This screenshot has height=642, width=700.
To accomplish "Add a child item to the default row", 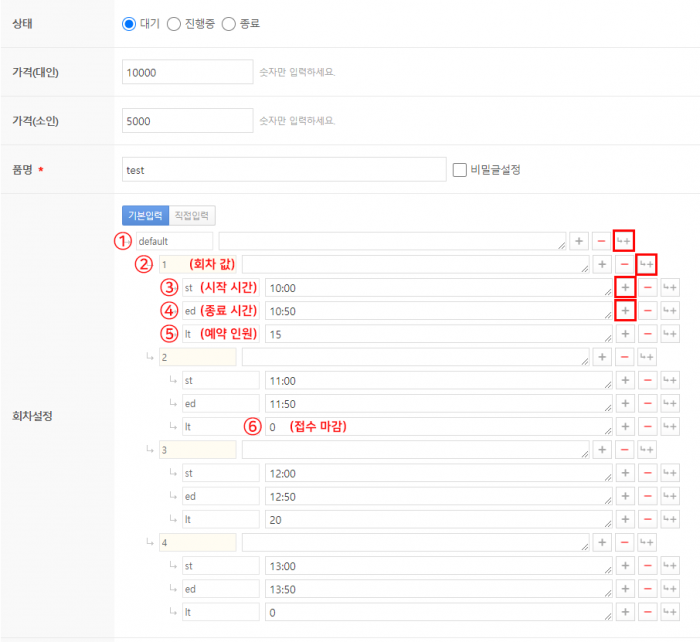I will [624, 241].
